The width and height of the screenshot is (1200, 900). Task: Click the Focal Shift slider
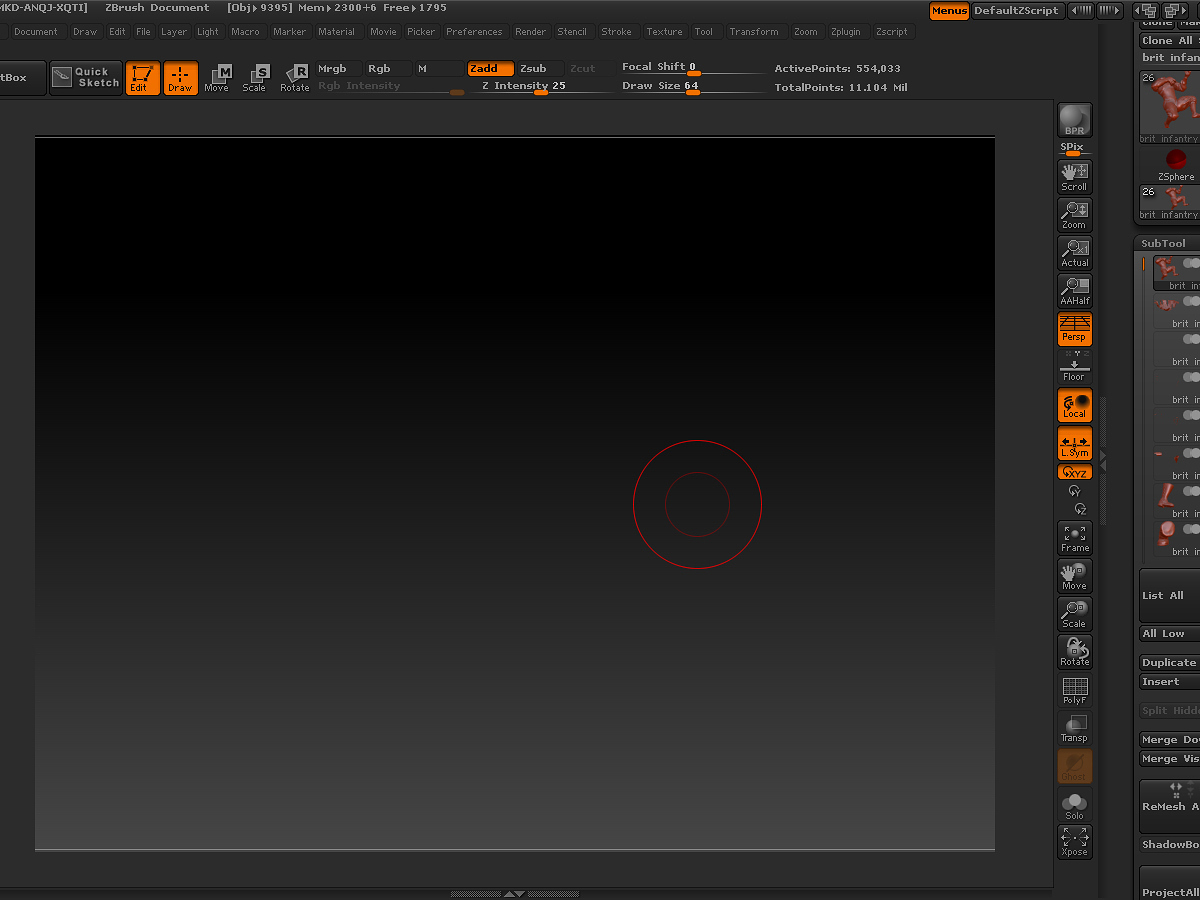692,69
